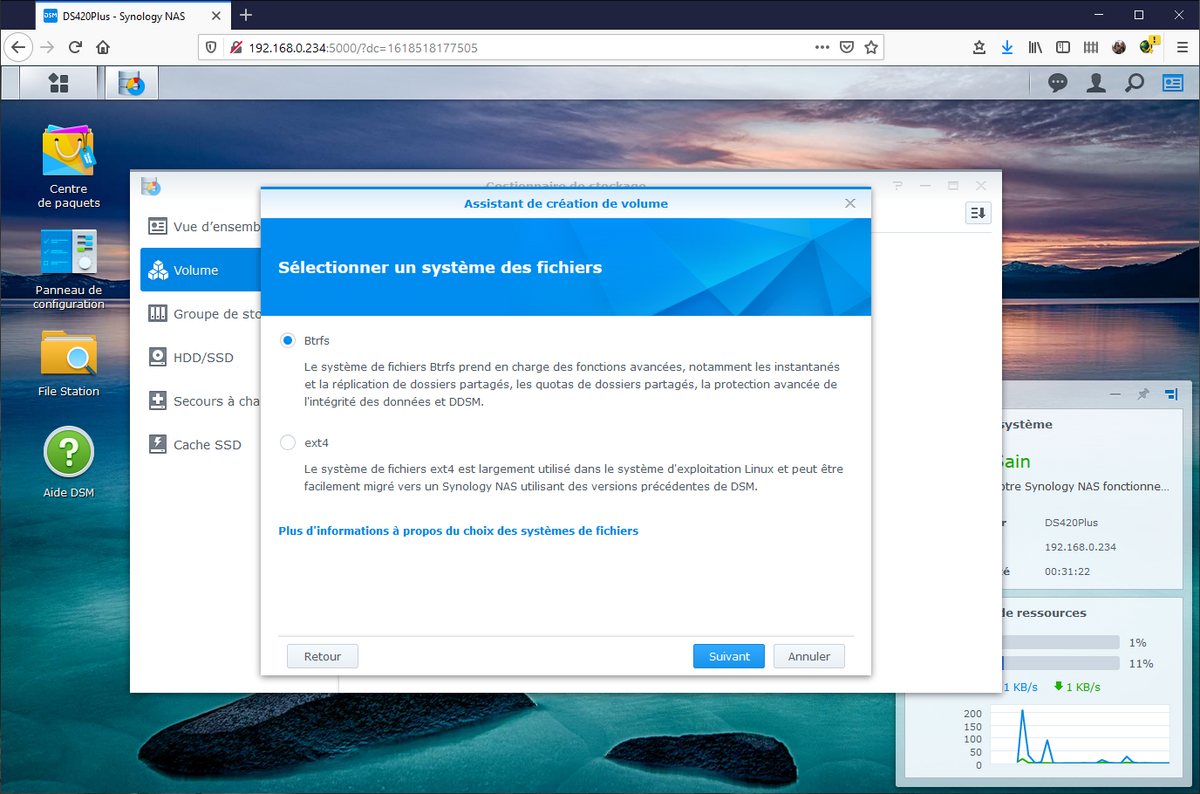
Task: Click the green Sain status text
Action: (1014, 462)
